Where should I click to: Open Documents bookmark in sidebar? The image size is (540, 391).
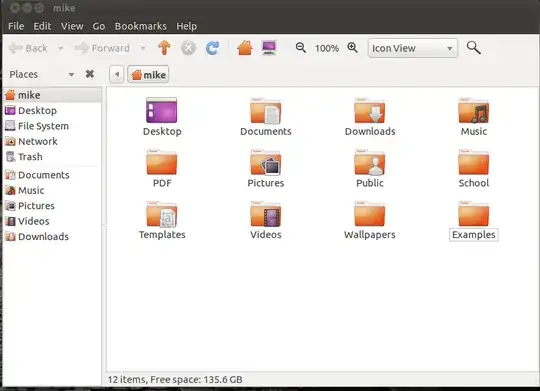pyautogui.click(x=52, y=175)
